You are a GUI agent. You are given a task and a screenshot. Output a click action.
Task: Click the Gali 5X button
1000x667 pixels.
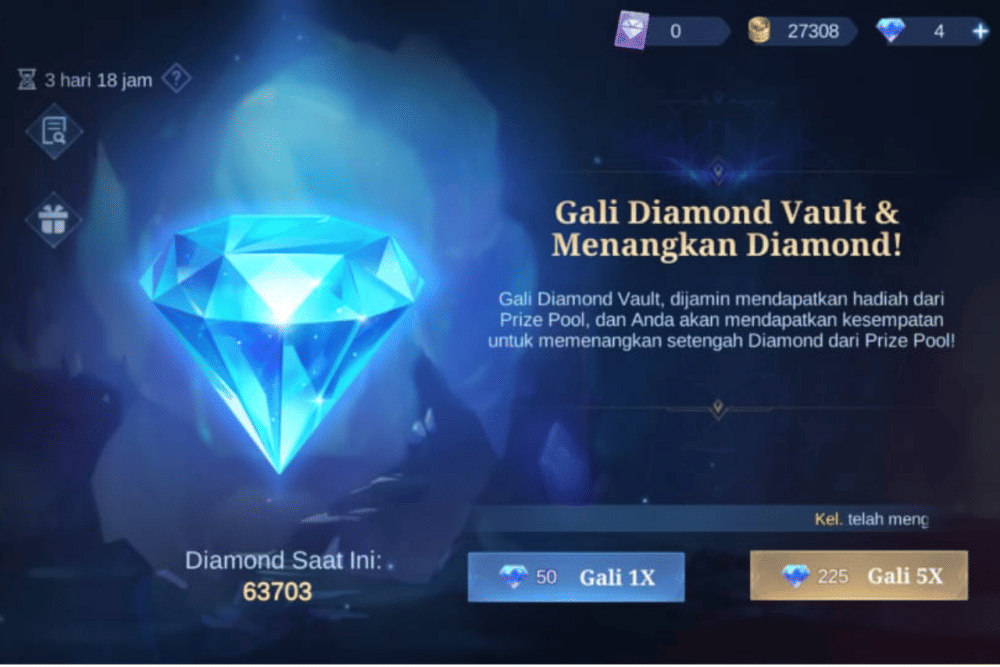(x=858, y=576)
